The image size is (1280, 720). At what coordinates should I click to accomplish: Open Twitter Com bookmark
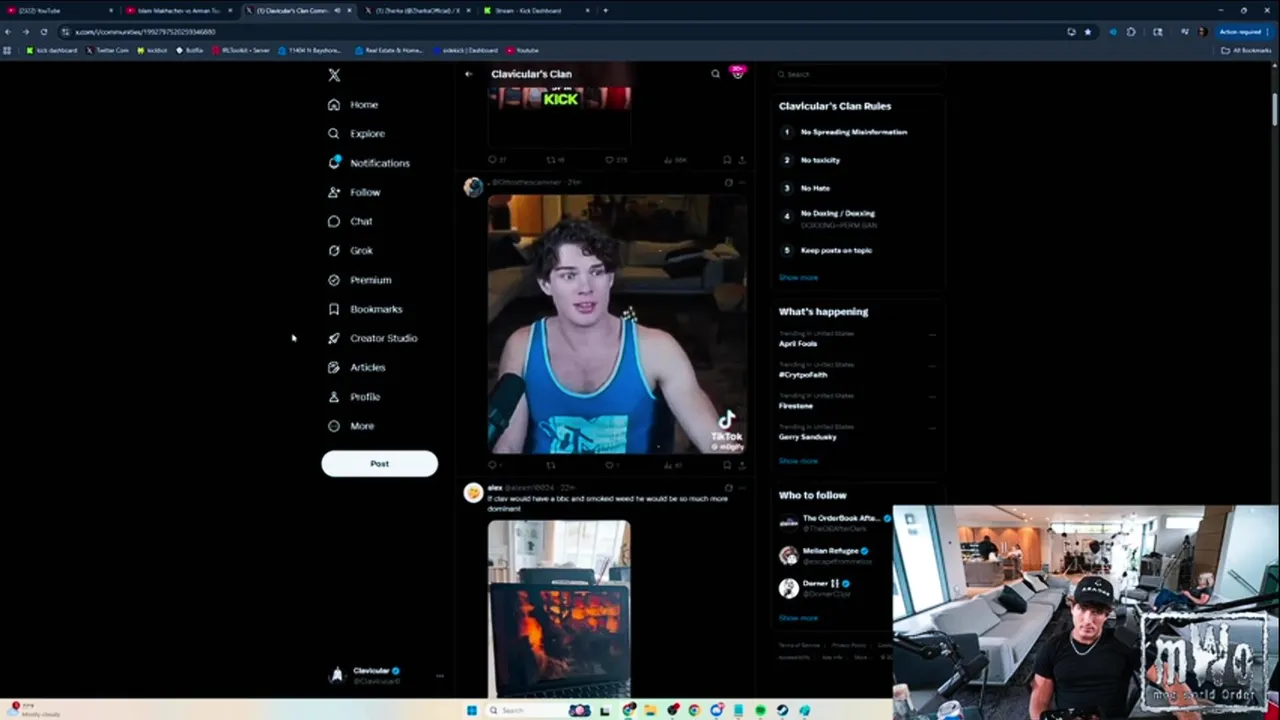(108, 50)
